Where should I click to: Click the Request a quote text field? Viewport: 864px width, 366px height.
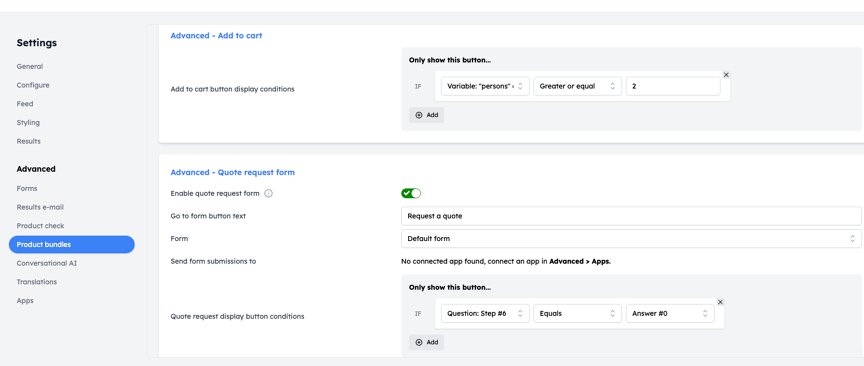click(x=631, y=216)
